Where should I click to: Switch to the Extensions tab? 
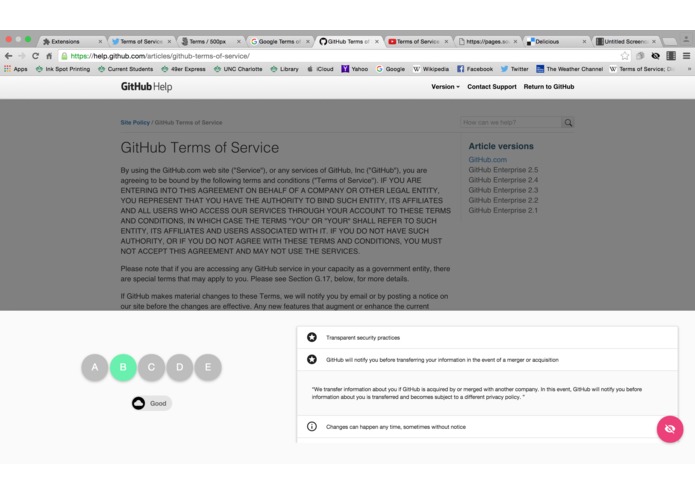coord(71,41)
